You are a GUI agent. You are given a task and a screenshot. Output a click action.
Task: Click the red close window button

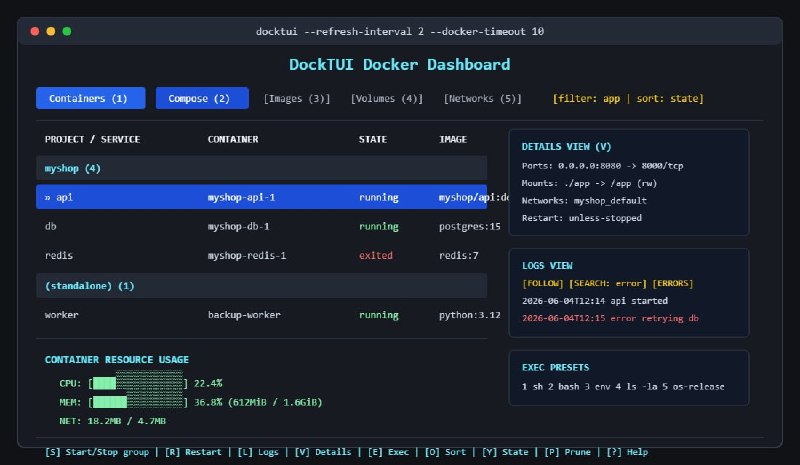click(x=35, y=31)
